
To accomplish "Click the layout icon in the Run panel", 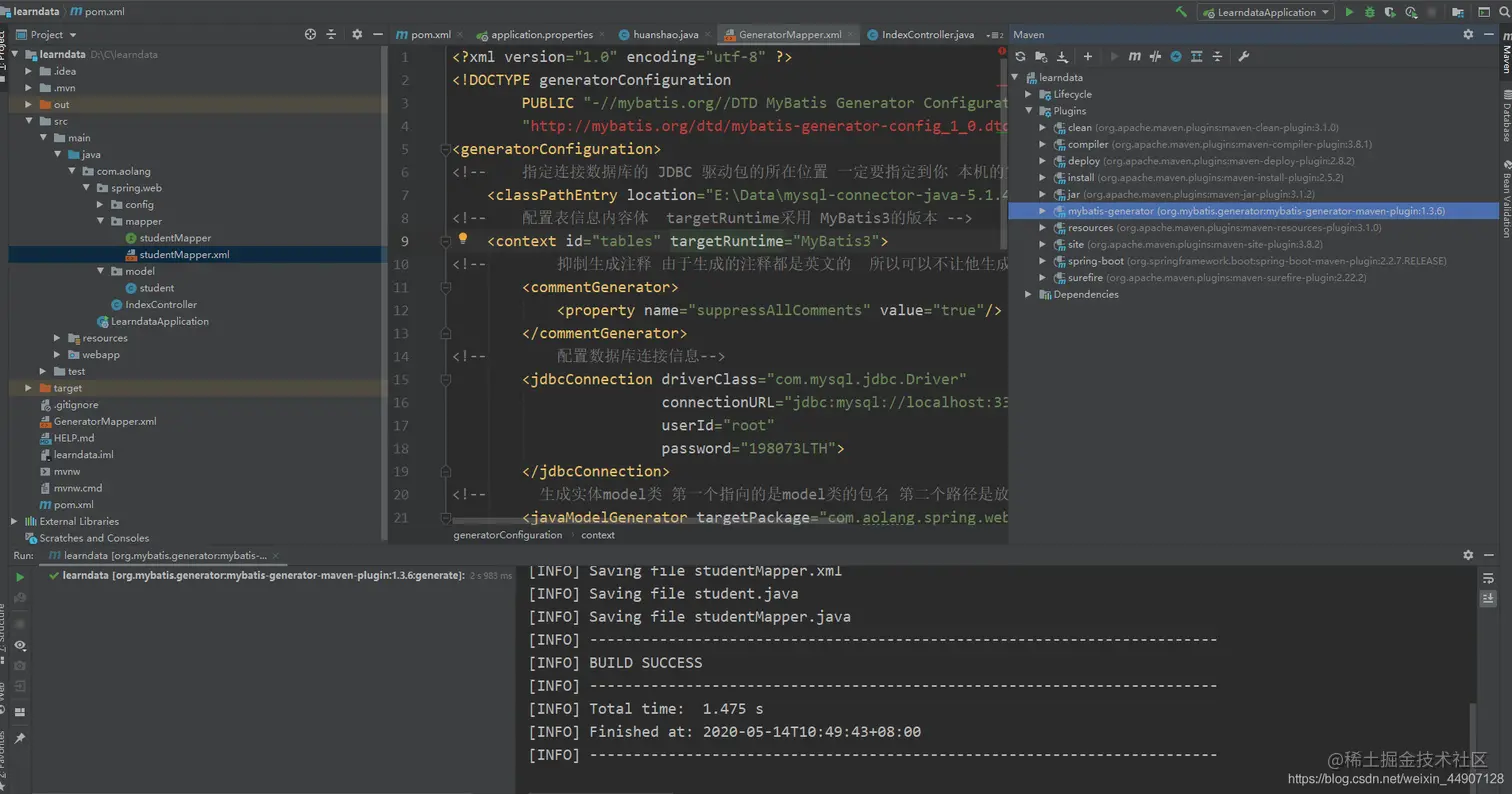I will [x=19, y=712].
